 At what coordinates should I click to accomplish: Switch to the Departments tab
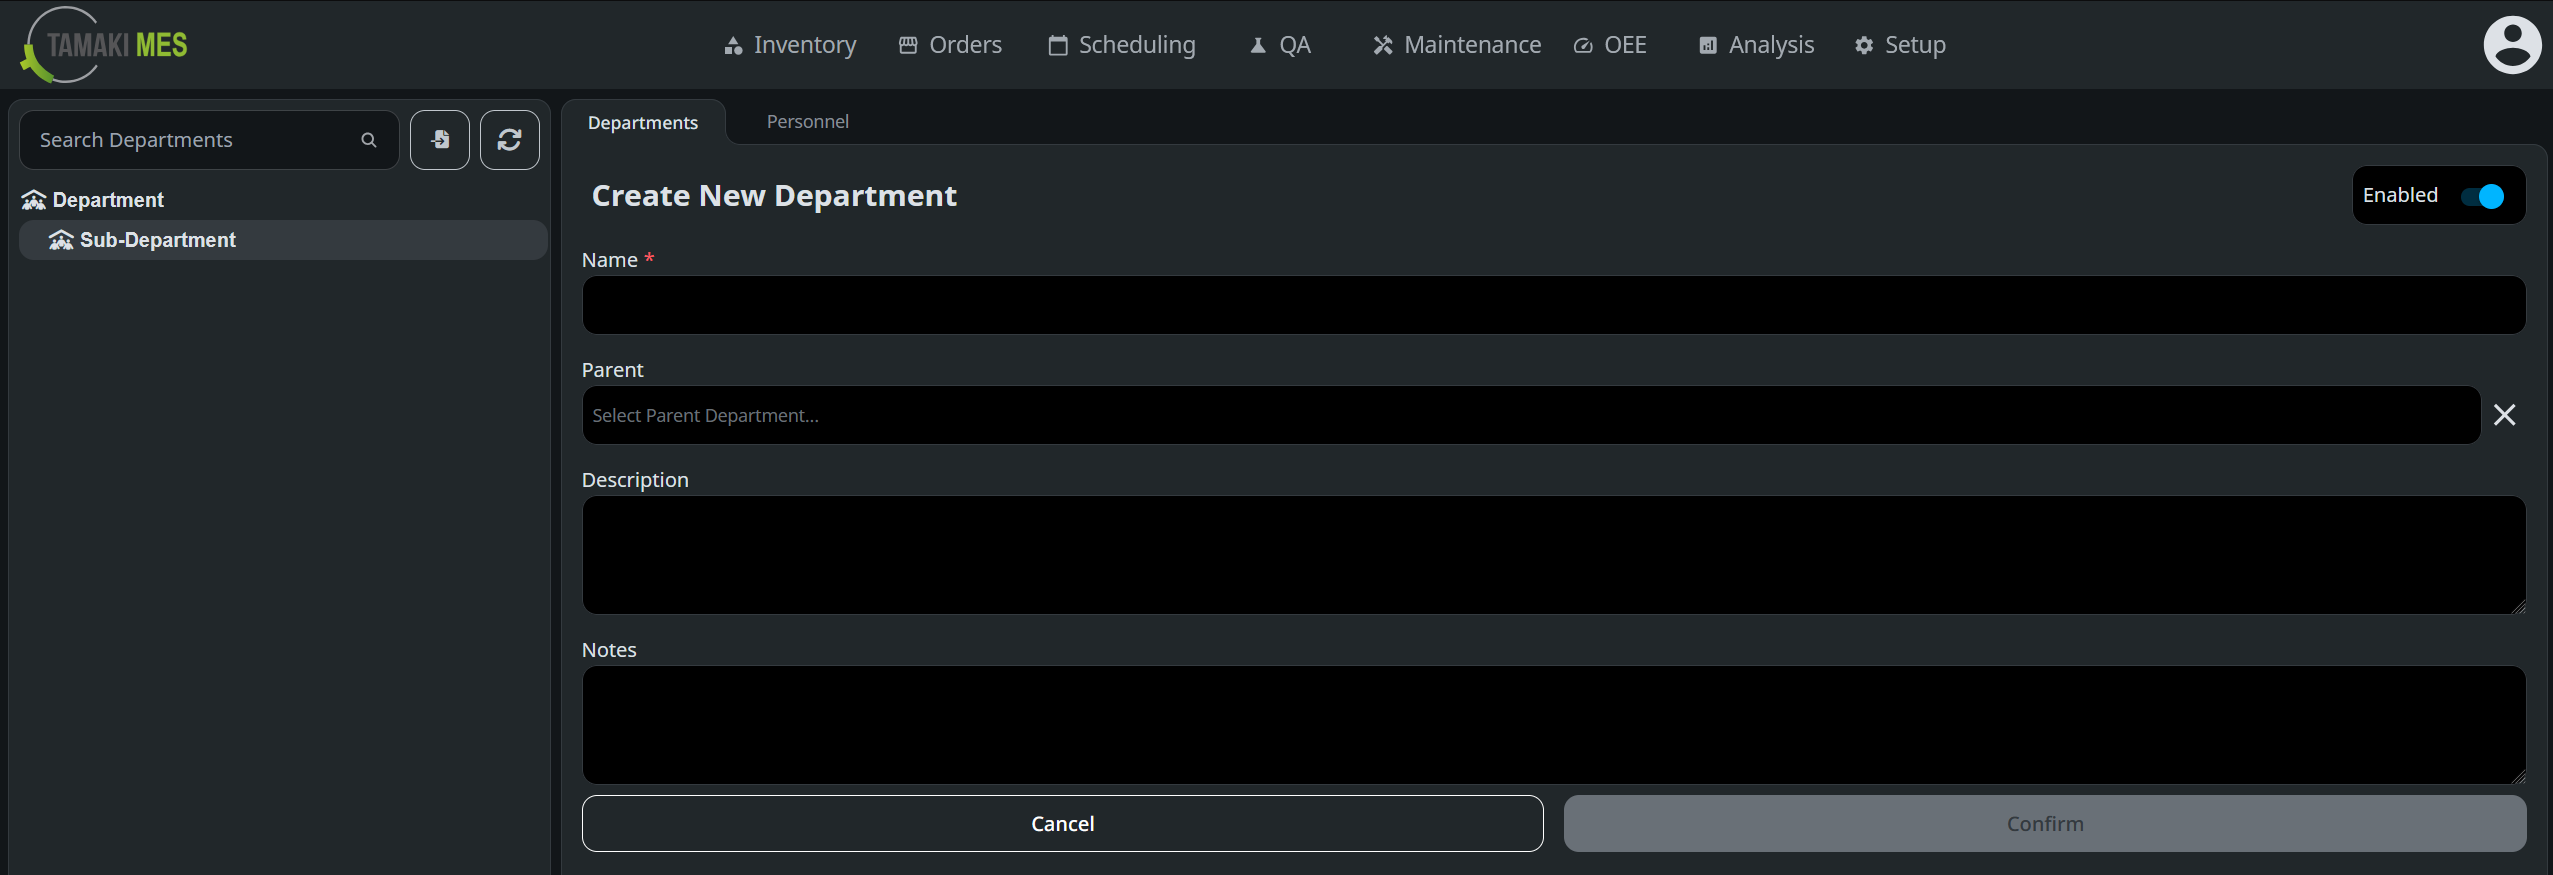(643, 123)
